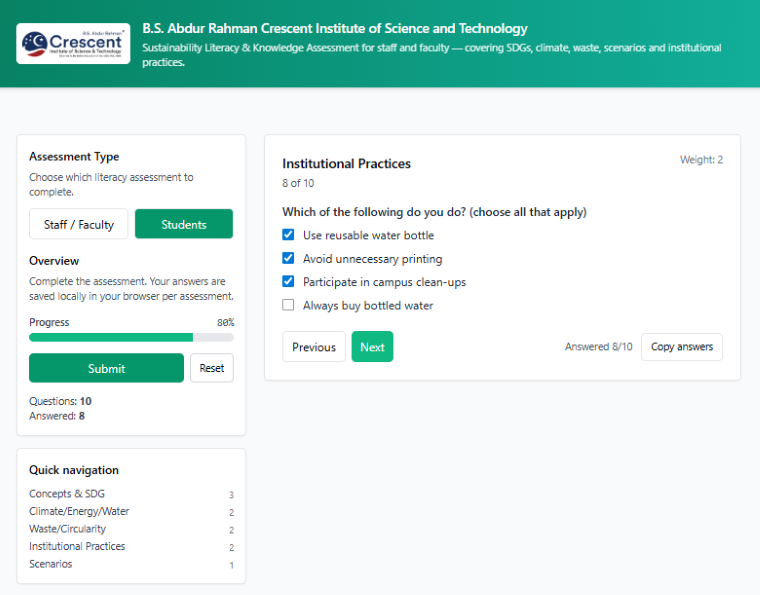Click the Copy answers button
Screen dimensions: 760x595
682,347
